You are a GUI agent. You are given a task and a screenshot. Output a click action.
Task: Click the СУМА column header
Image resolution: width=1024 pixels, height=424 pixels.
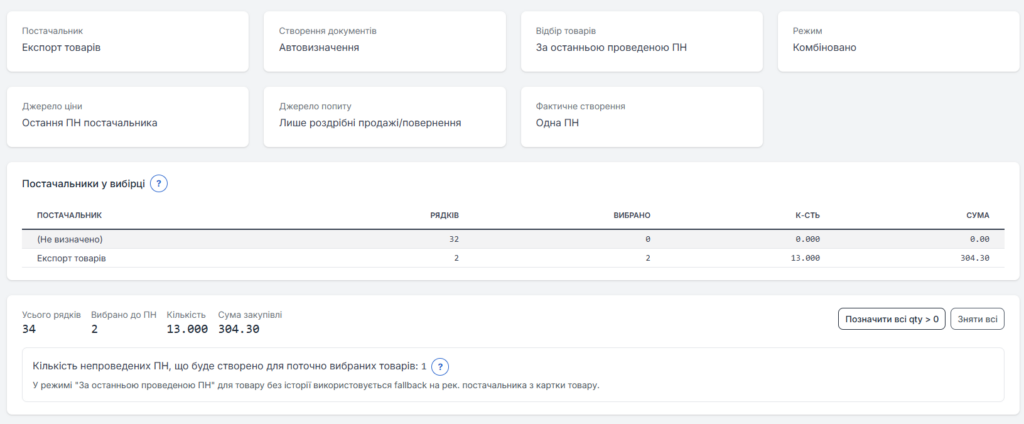pyautogui.click(x=977, y=215)
